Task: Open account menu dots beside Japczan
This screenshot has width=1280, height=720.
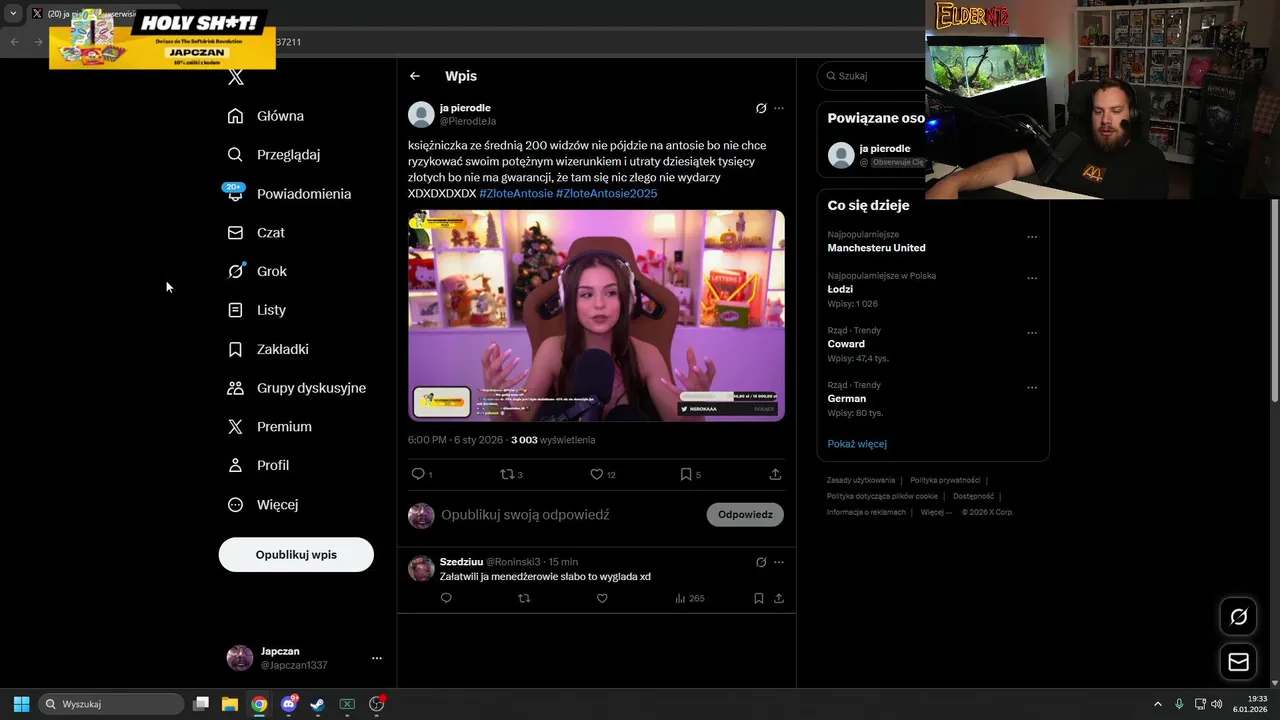Action: [377, 658]
